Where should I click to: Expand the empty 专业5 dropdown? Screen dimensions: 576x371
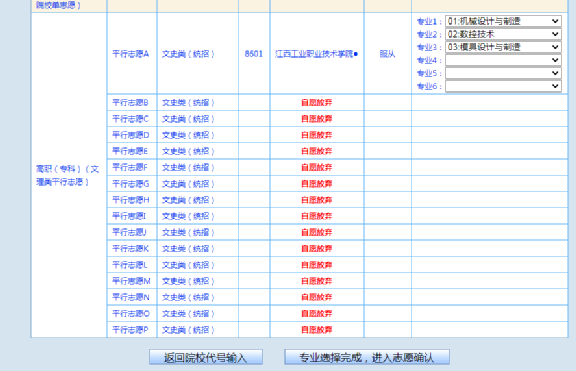pyautogui.click(x=503, y=73)
